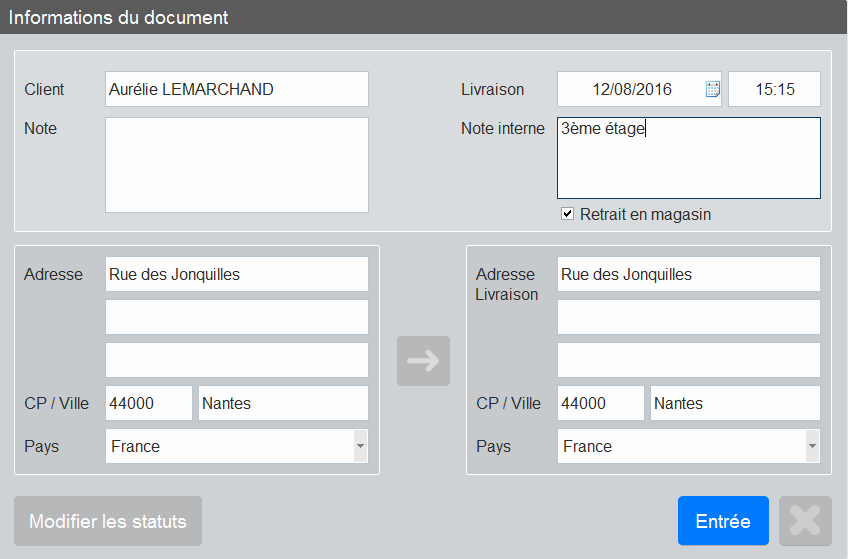The width and height of the screenshot is (848, 559).
Task: Expand delivery address Pays dropdown arrow
Action: (x=812, y=446)
